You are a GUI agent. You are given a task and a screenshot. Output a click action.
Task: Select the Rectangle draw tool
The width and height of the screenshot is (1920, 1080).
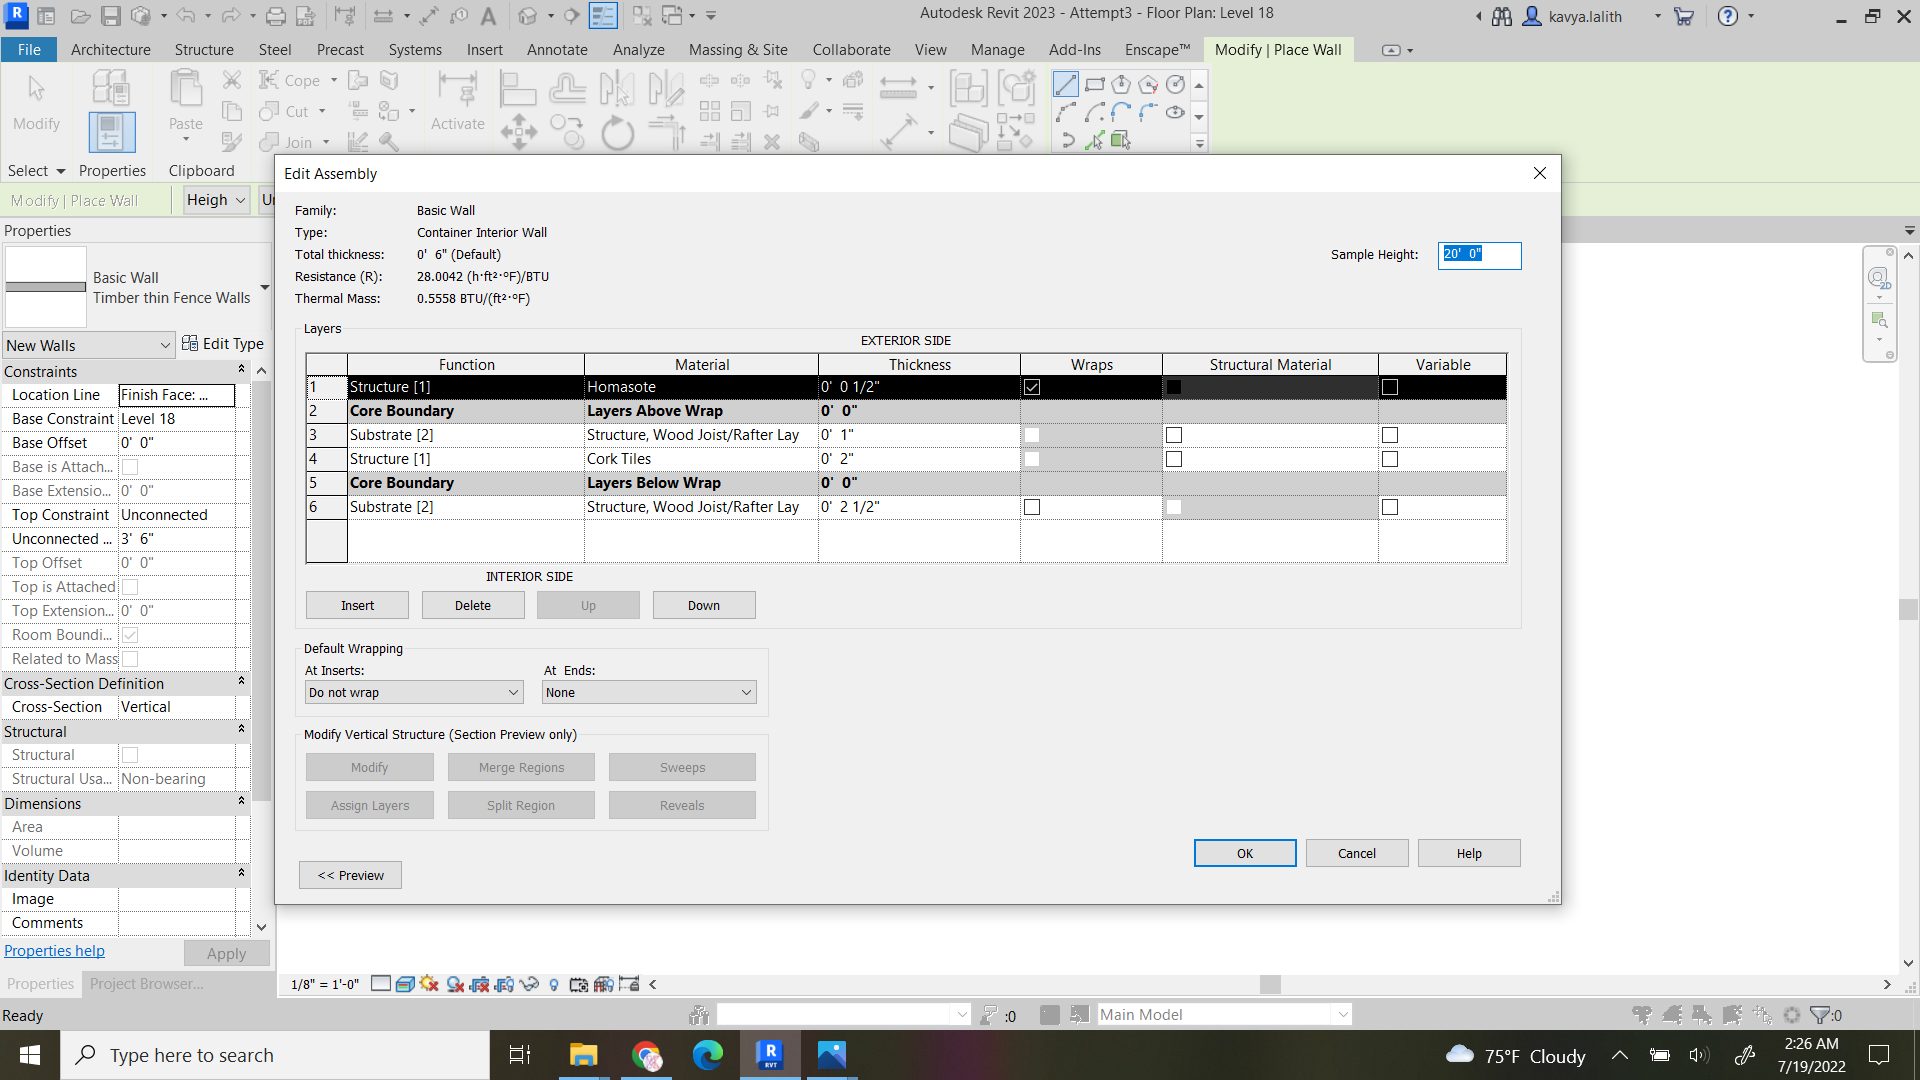[x=1094, y=85]
